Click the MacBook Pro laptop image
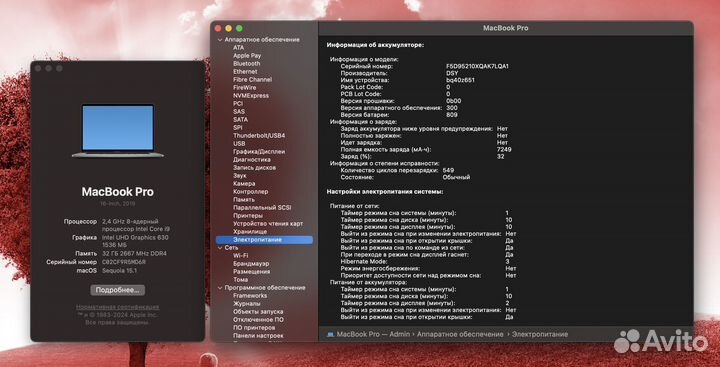The width and height of the screenshot is (720, 367). [118, 131]
